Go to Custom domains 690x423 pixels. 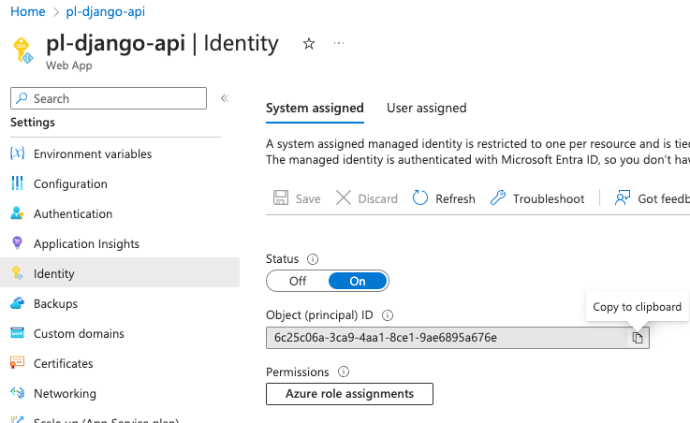[x=79, y=334]
